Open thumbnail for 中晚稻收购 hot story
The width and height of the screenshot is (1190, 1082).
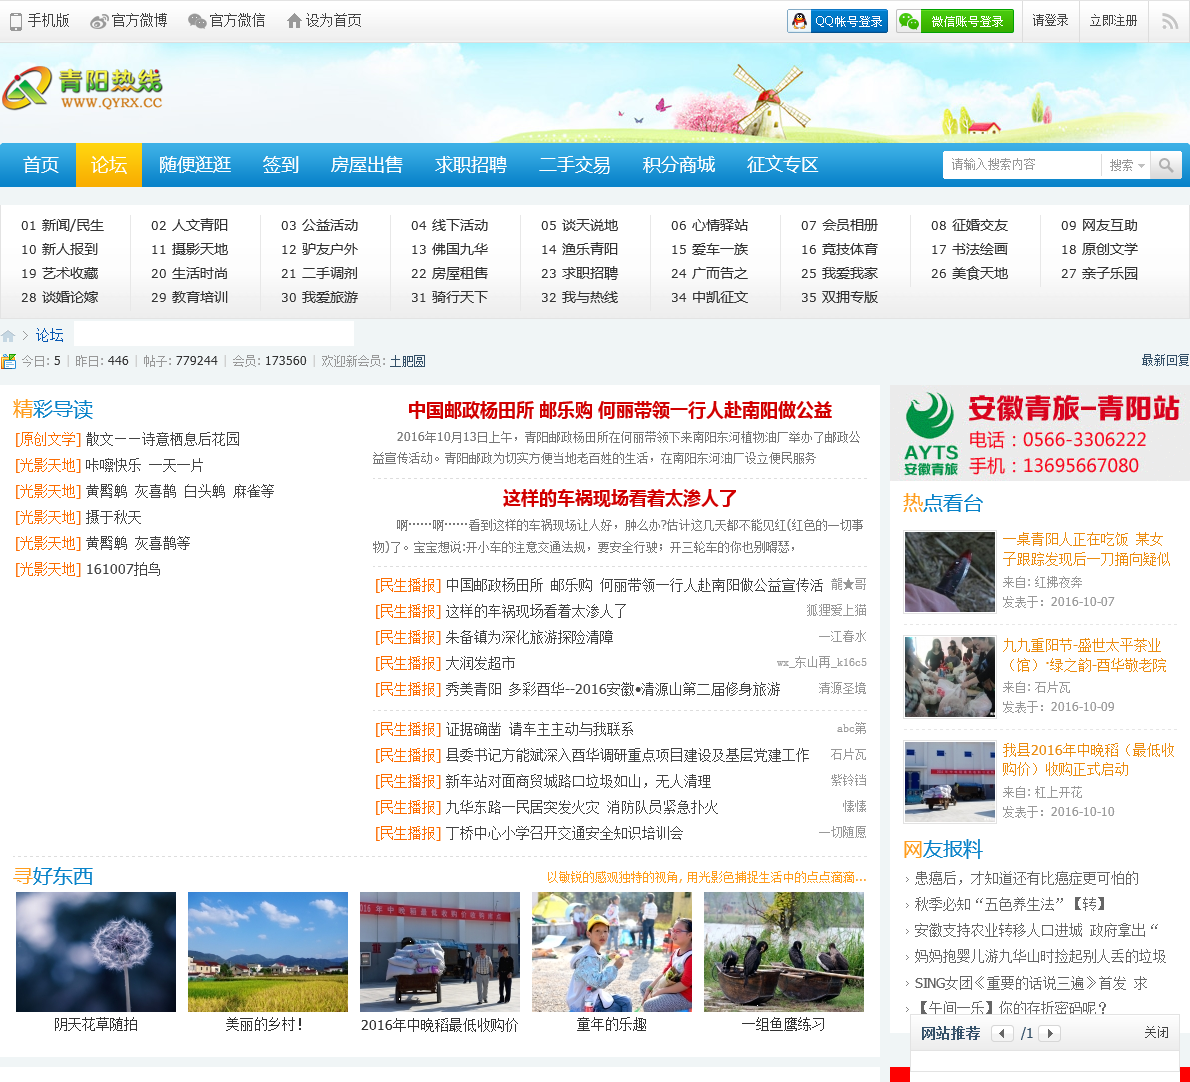(x=949, y=782)
